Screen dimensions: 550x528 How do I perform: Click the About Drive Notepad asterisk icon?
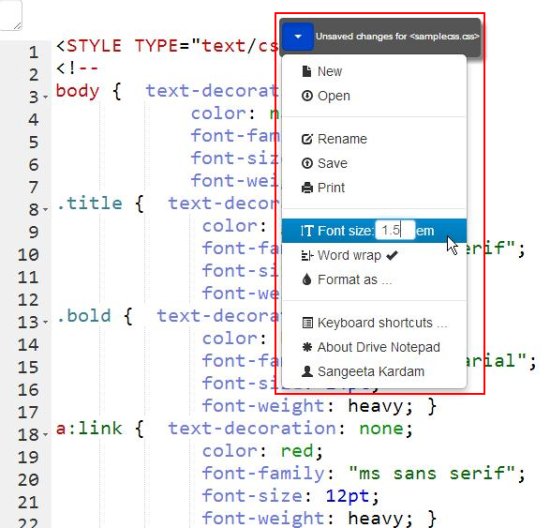tap(307, 347)
